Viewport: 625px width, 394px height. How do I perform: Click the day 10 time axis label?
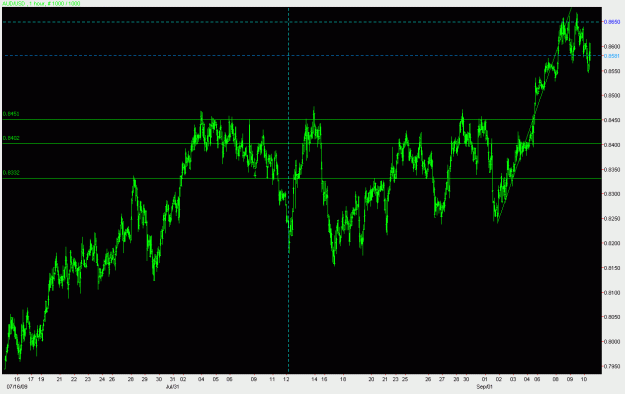(584, 379)
